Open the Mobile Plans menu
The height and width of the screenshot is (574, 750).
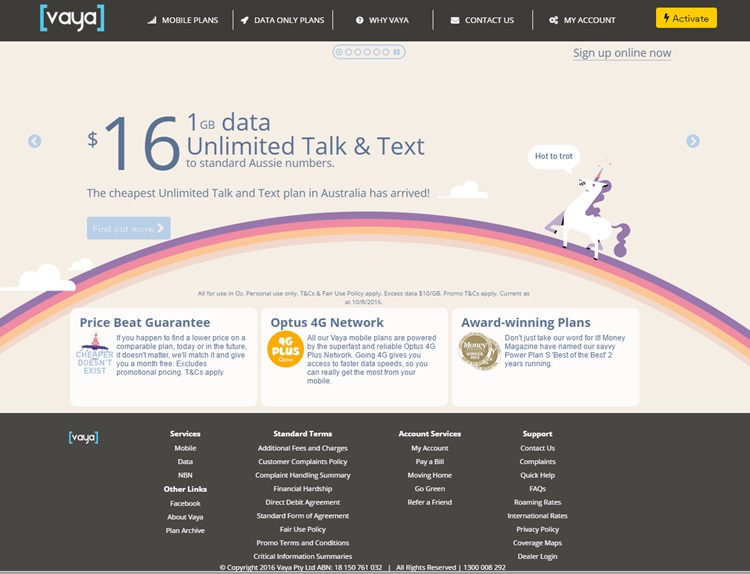[183, 21]
